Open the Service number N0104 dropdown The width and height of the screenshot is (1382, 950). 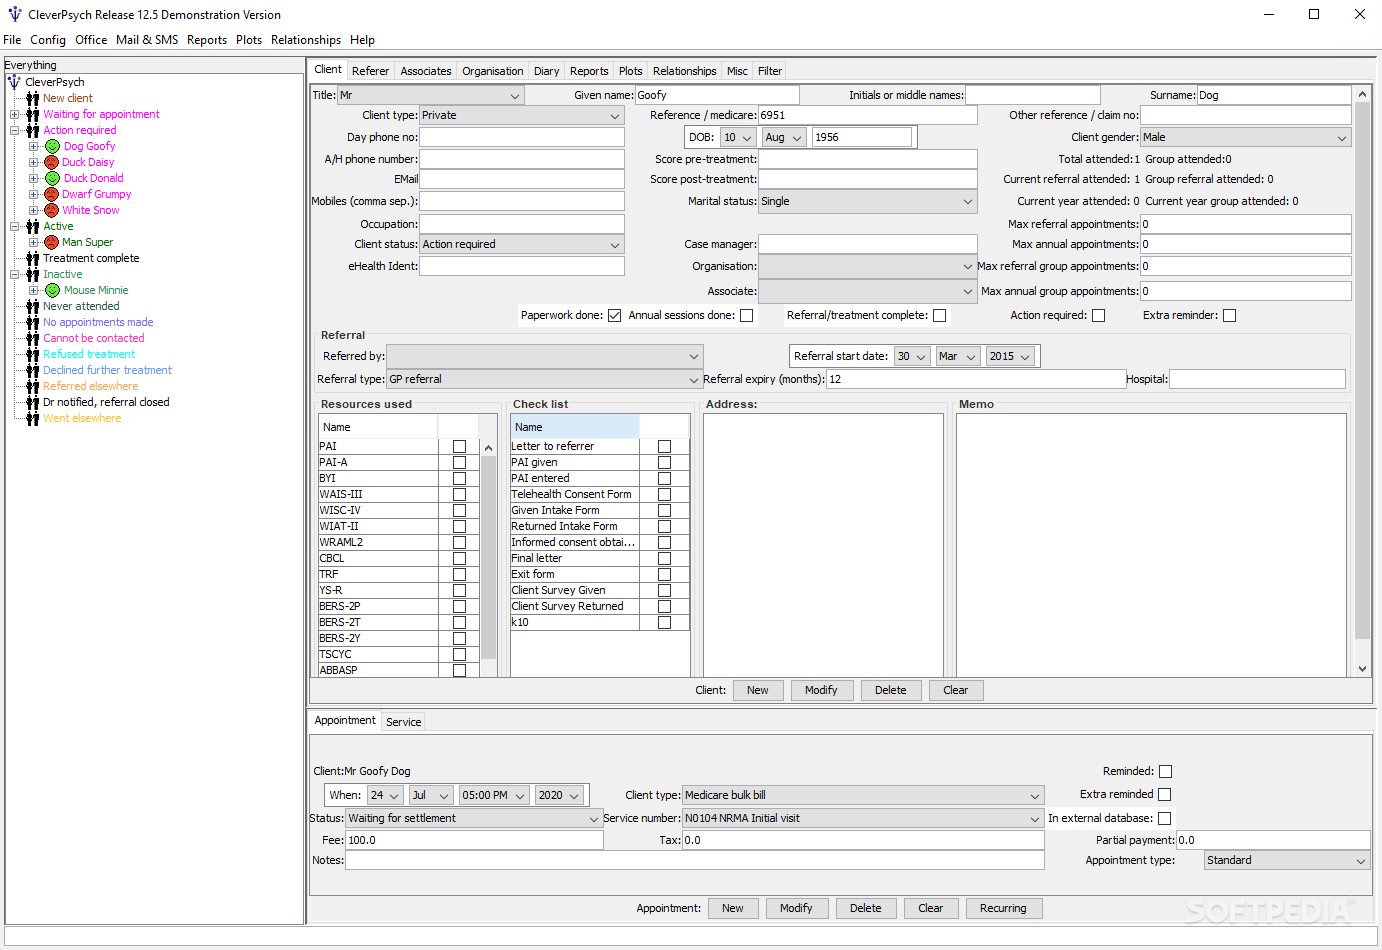[x=863, y=818]
